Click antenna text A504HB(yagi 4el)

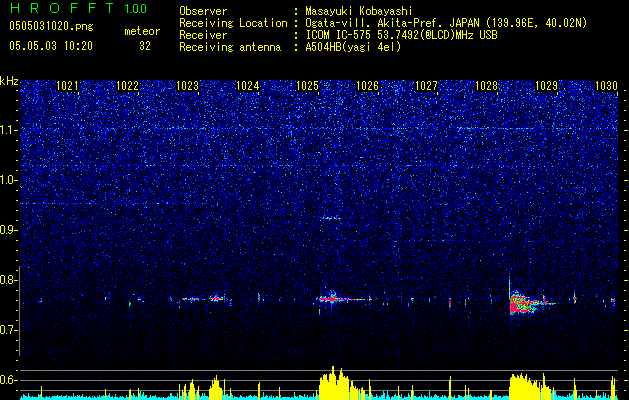(353, 47)
